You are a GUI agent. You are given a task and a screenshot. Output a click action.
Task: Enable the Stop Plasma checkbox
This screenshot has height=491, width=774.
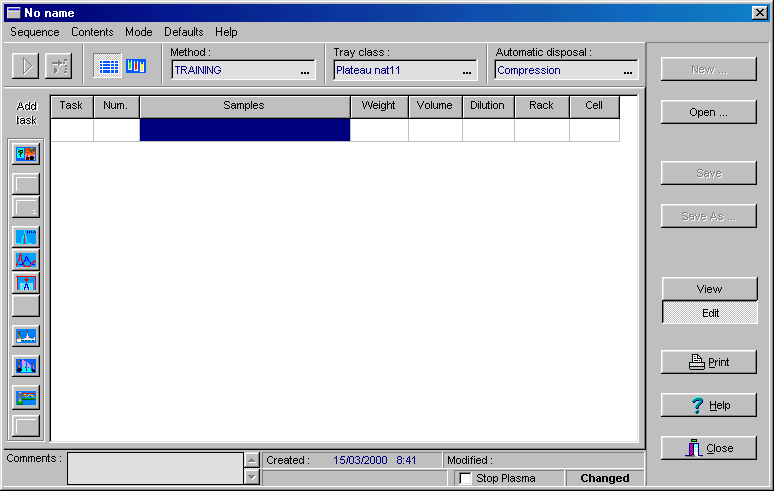(x=465, y=478)
